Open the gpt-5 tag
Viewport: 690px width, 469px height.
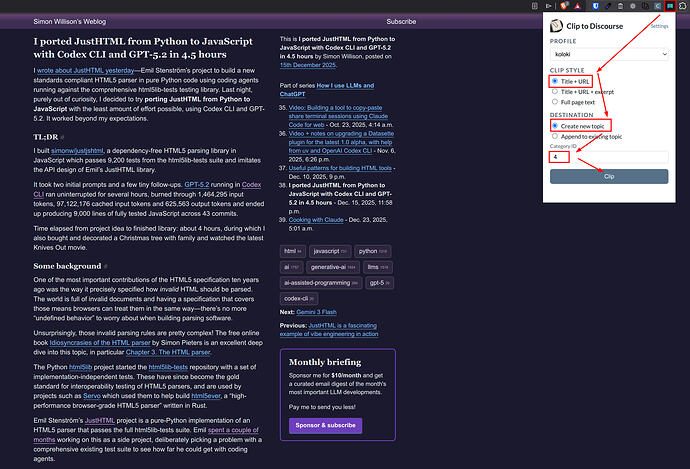click(379, 283)
